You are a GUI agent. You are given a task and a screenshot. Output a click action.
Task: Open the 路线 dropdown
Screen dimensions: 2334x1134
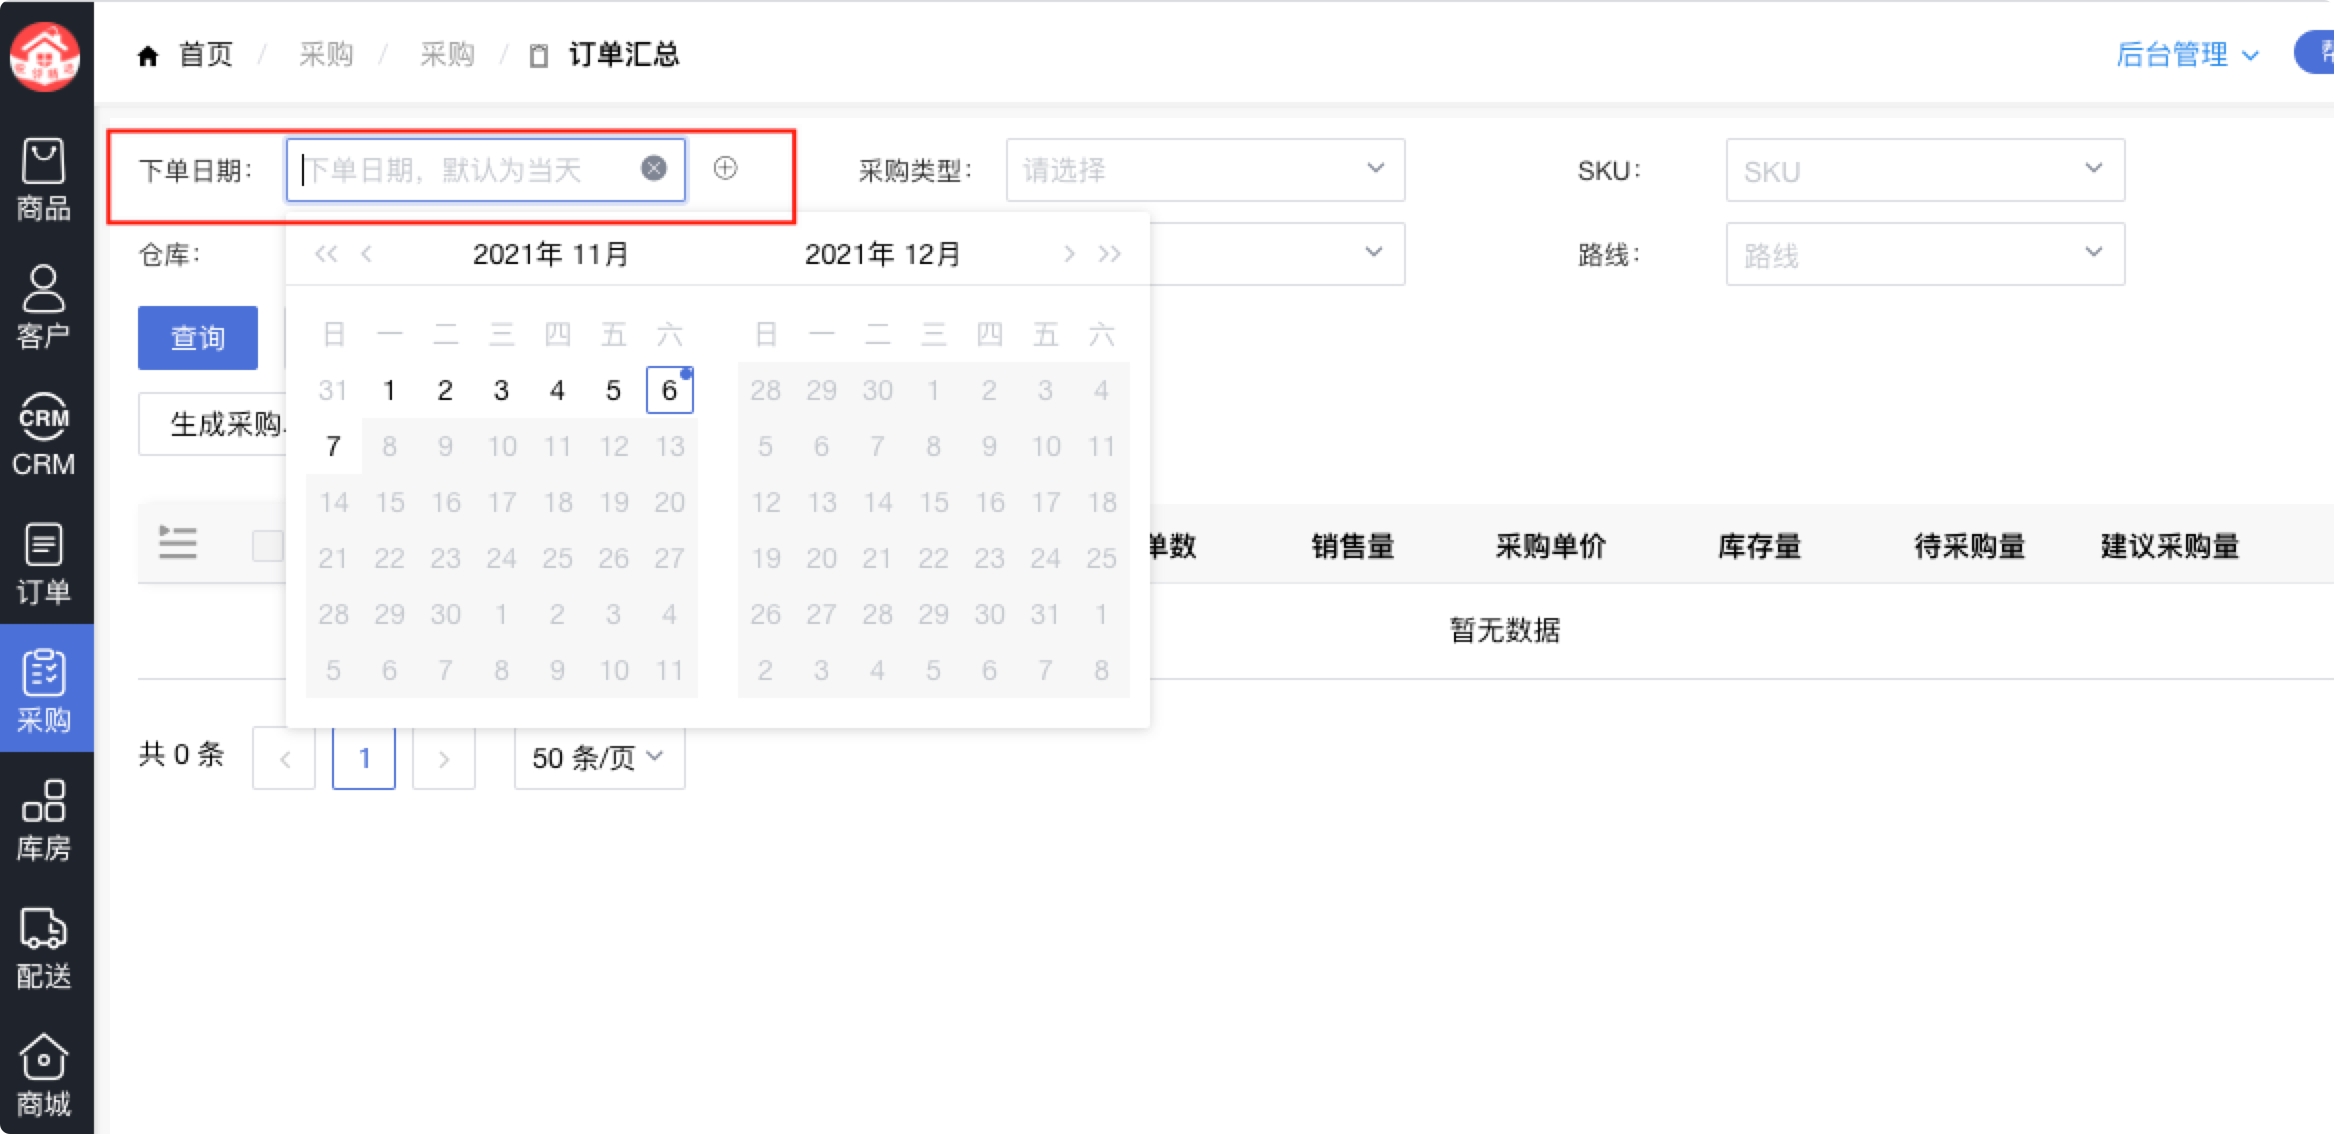[x=1925, y=254]
